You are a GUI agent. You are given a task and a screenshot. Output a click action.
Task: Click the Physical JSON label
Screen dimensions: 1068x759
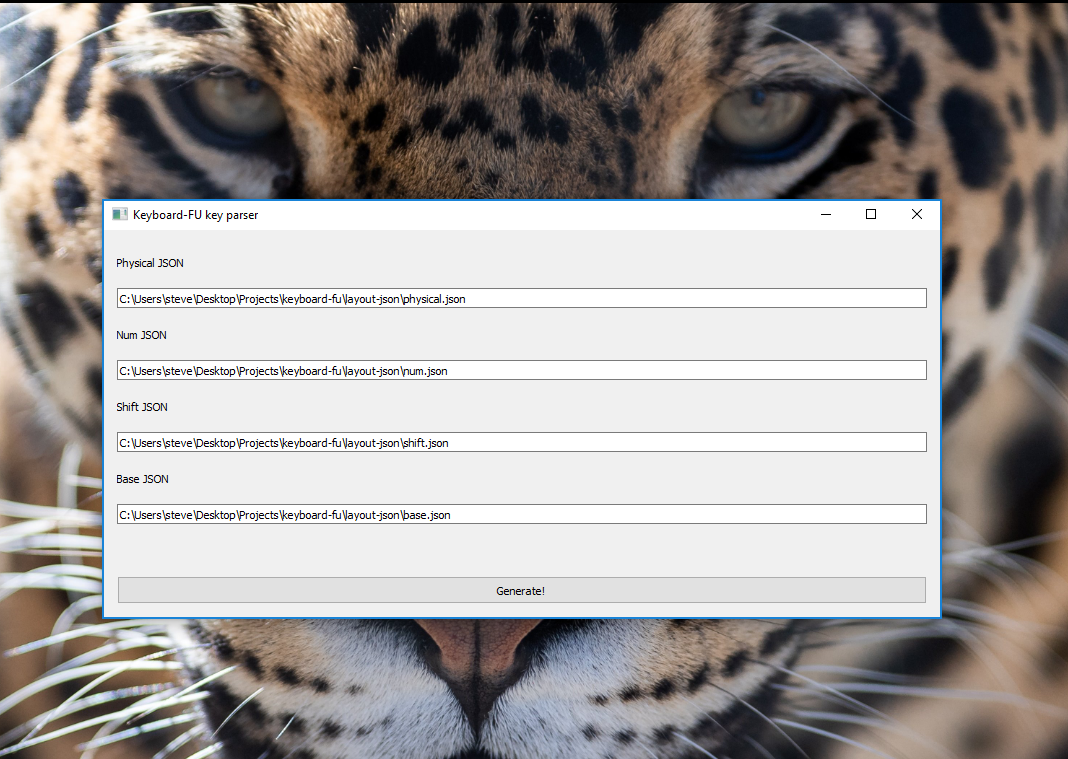150,263
